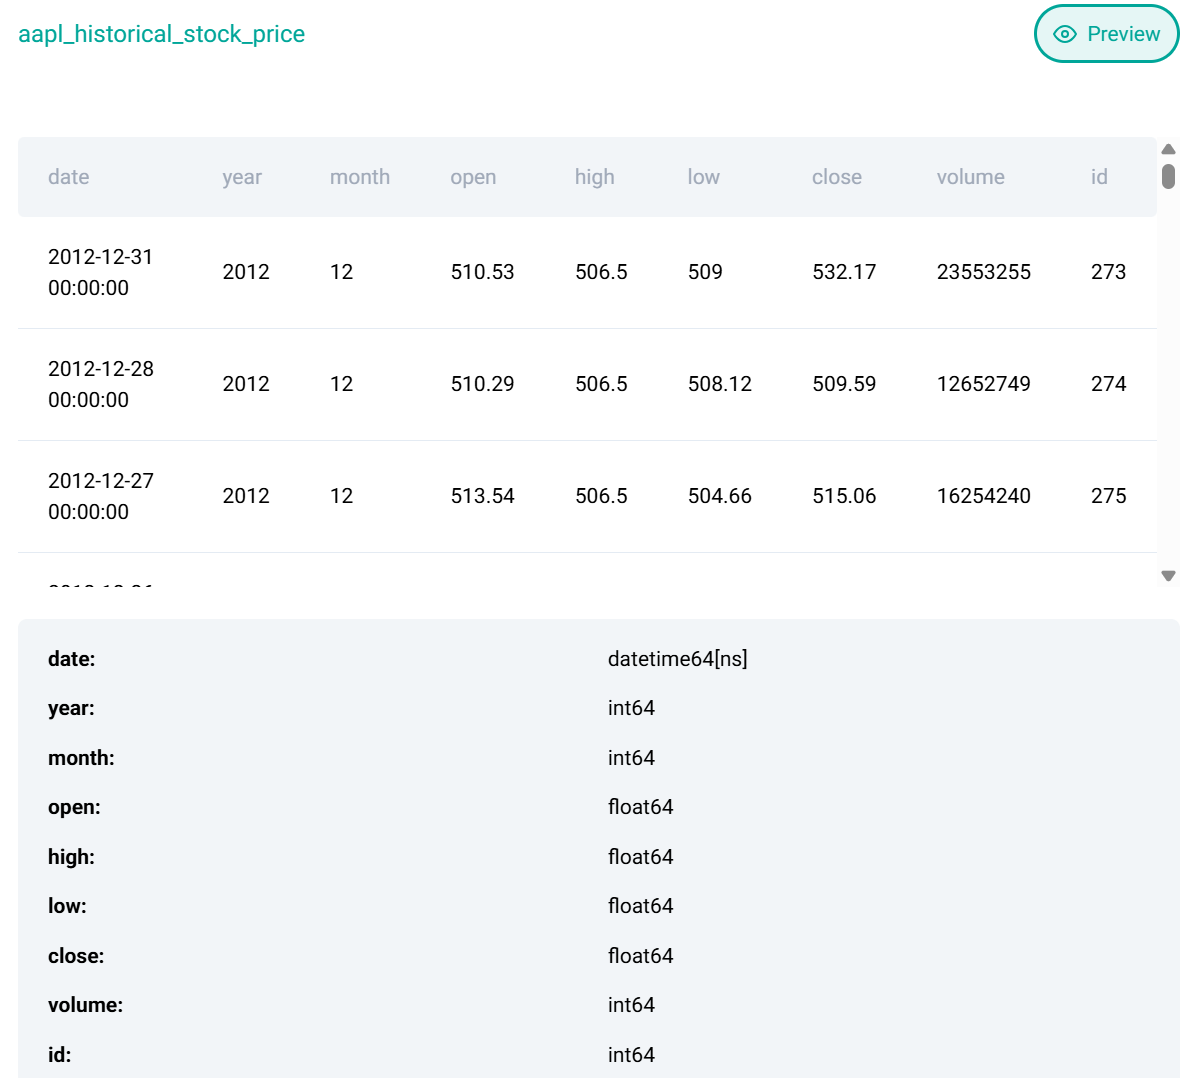Click the 'low:' schema label

tap(67, 906)
